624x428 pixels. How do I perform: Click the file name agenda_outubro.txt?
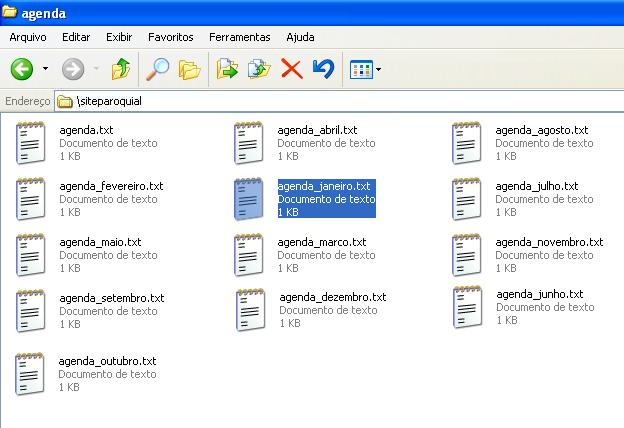click(107, 361)
